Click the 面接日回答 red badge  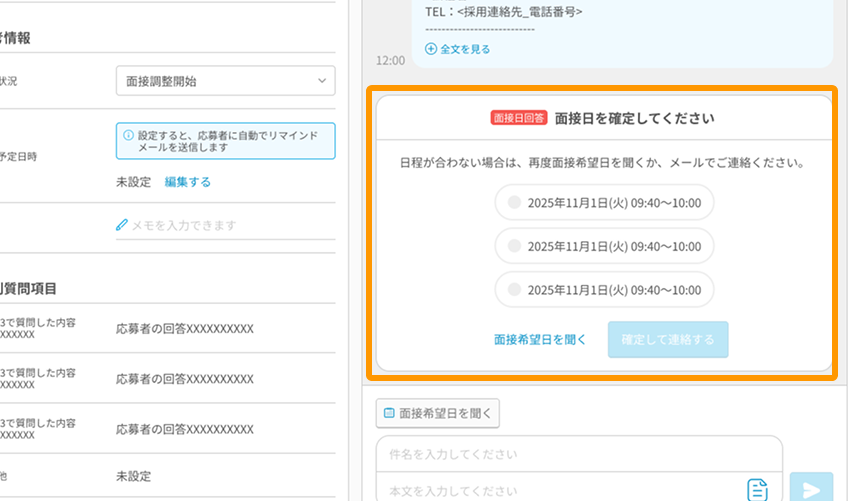tap(519, 118)
